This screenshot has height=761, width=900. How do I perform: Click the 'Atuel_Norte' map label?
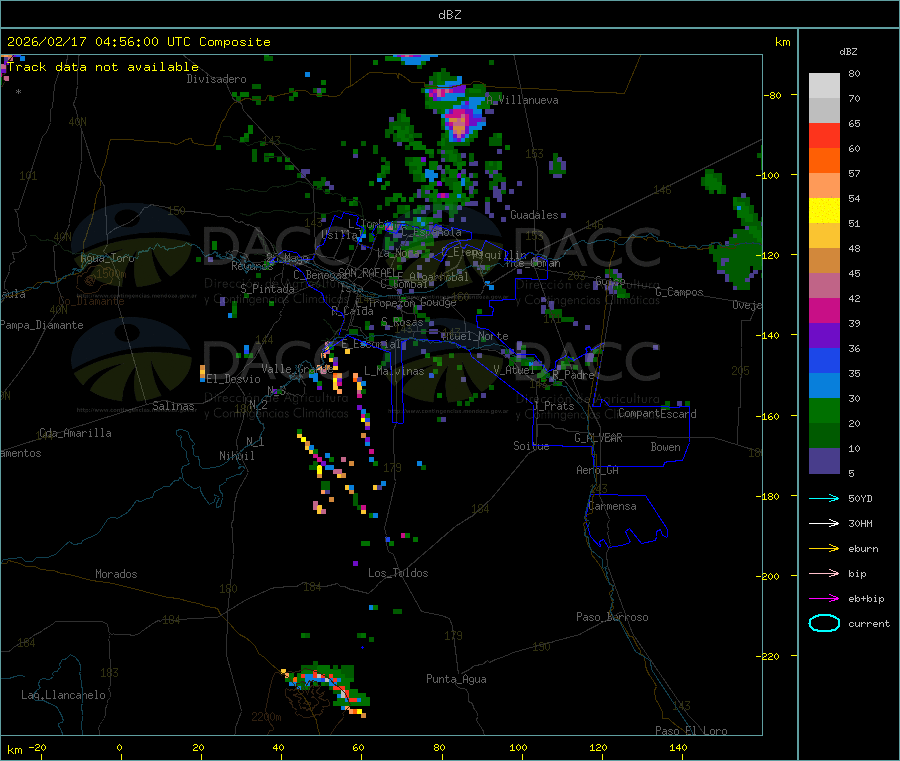pos(474,336)
